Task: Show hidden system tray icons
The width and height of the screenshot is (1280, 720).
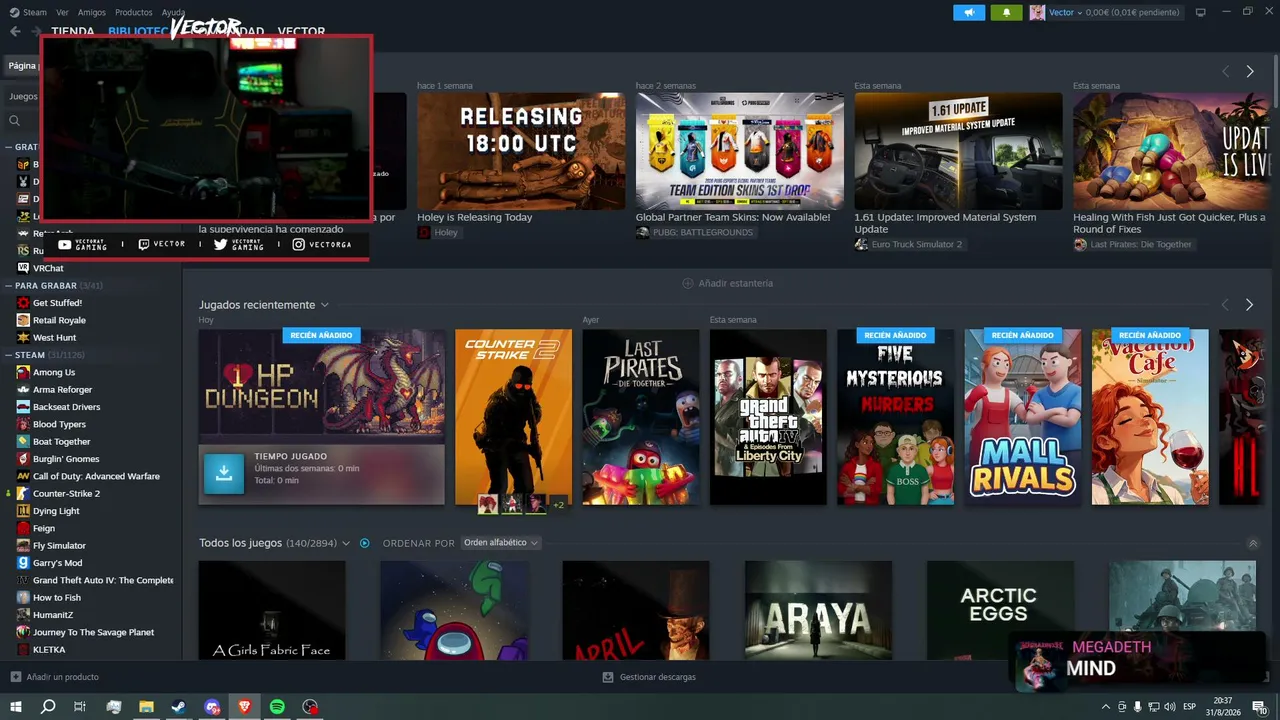Action: coord(1106,707)
